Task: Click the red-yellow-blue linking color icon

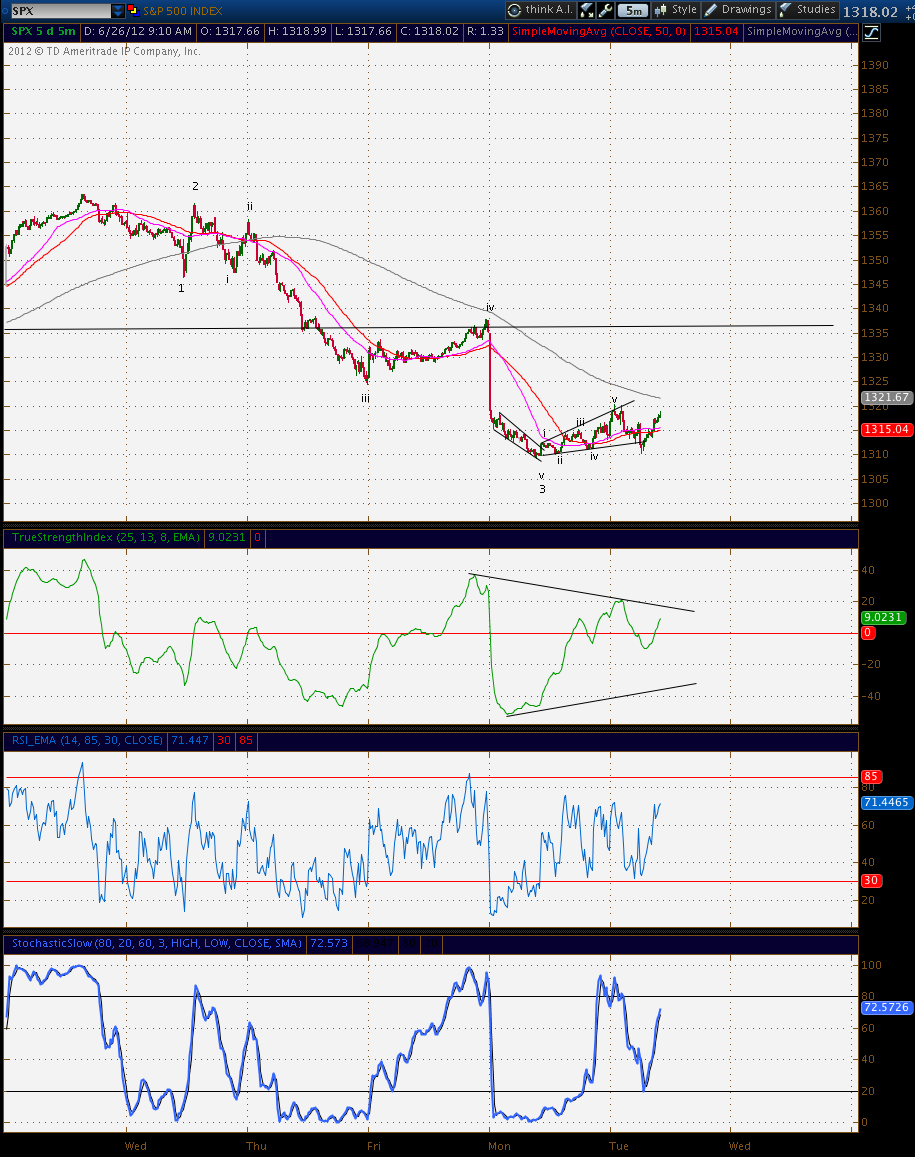Action: pyautogui.click(x=133, y=10)
